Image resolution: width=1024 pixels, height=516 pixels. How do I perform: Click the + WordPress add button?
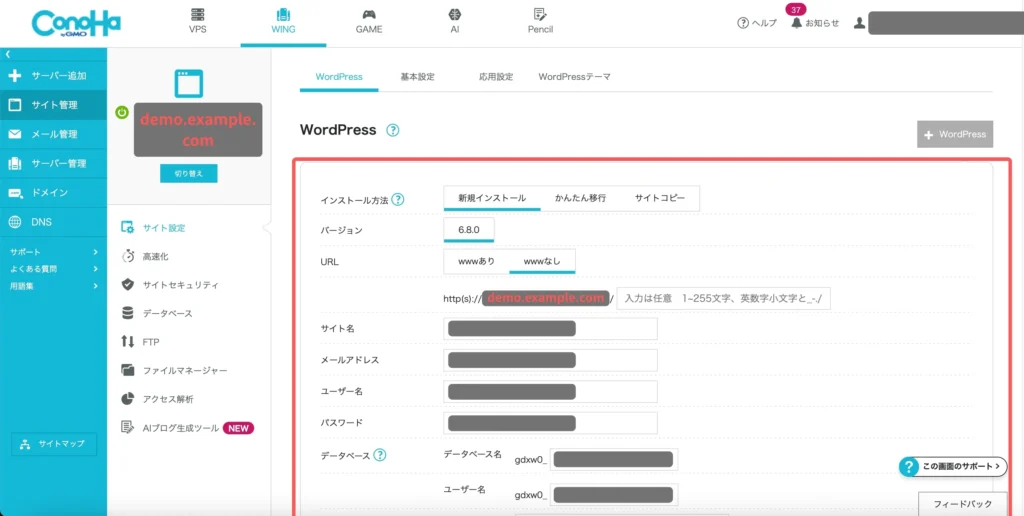pos(955,134)
